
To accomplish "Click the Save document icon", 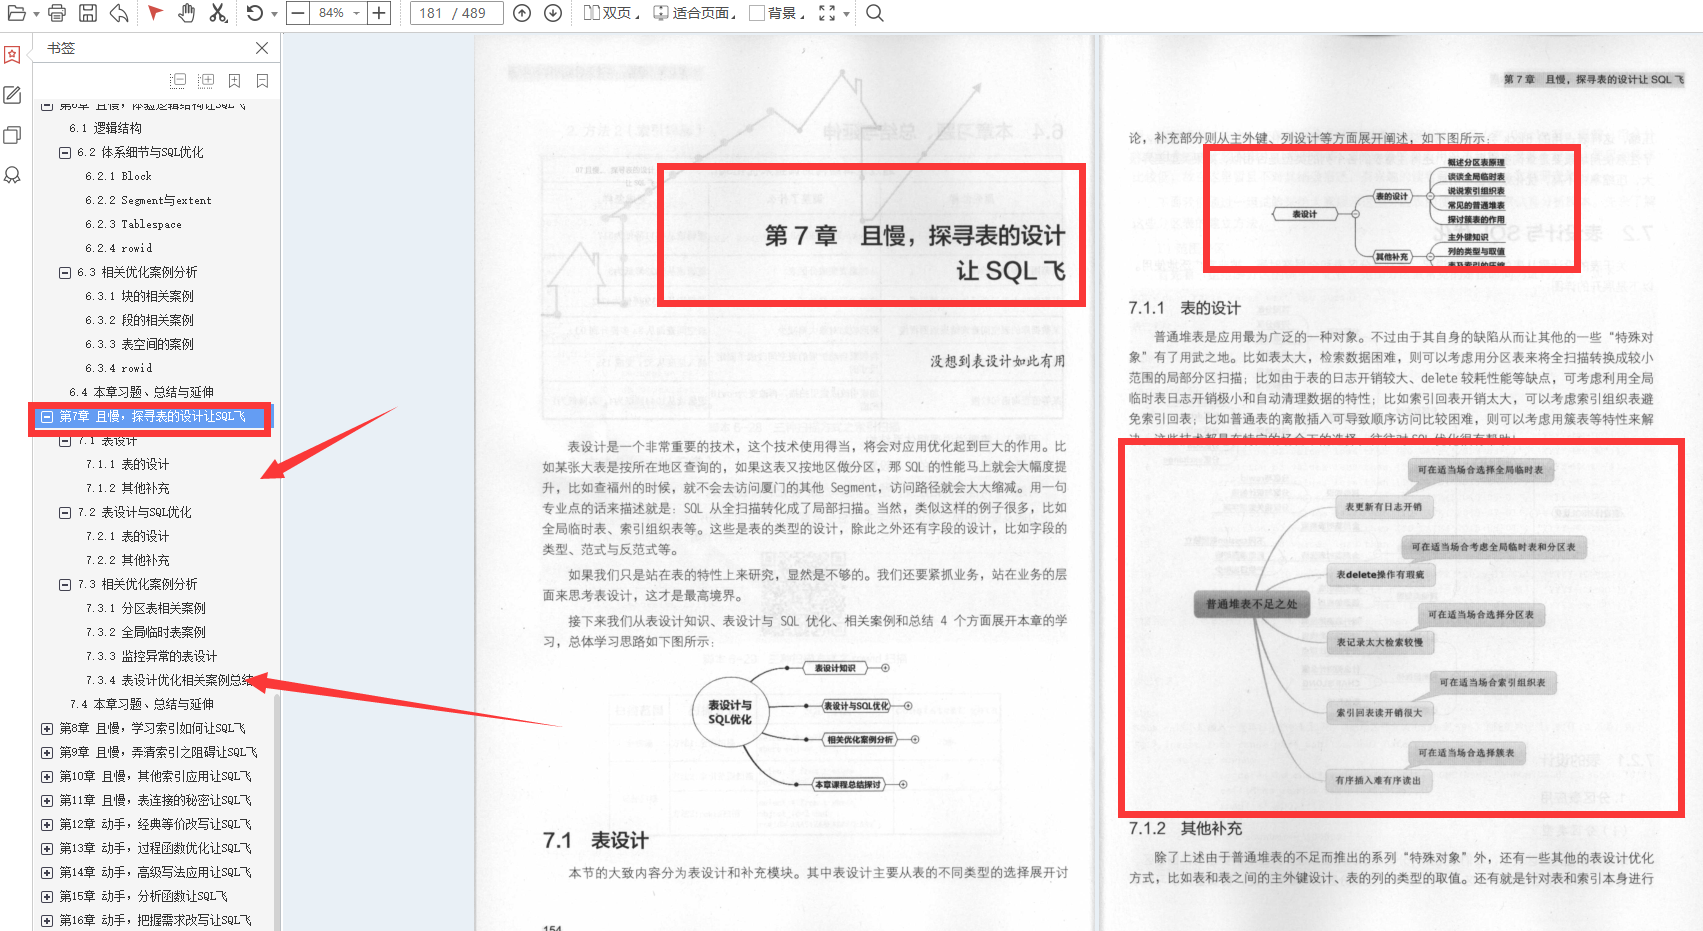I will 88,13.
